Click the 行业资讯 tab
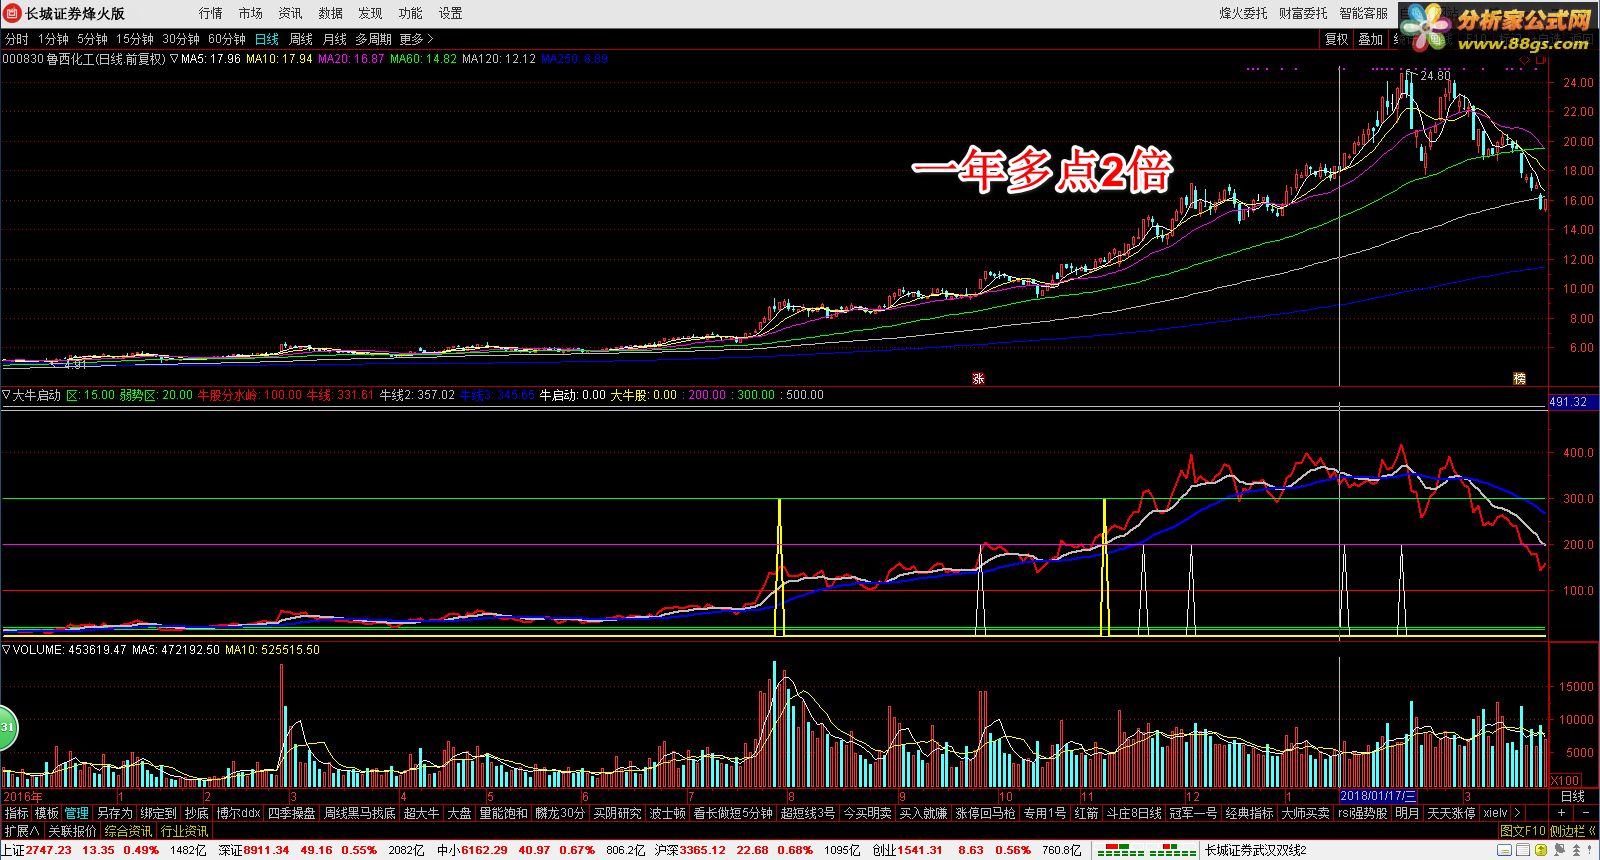 184,831
